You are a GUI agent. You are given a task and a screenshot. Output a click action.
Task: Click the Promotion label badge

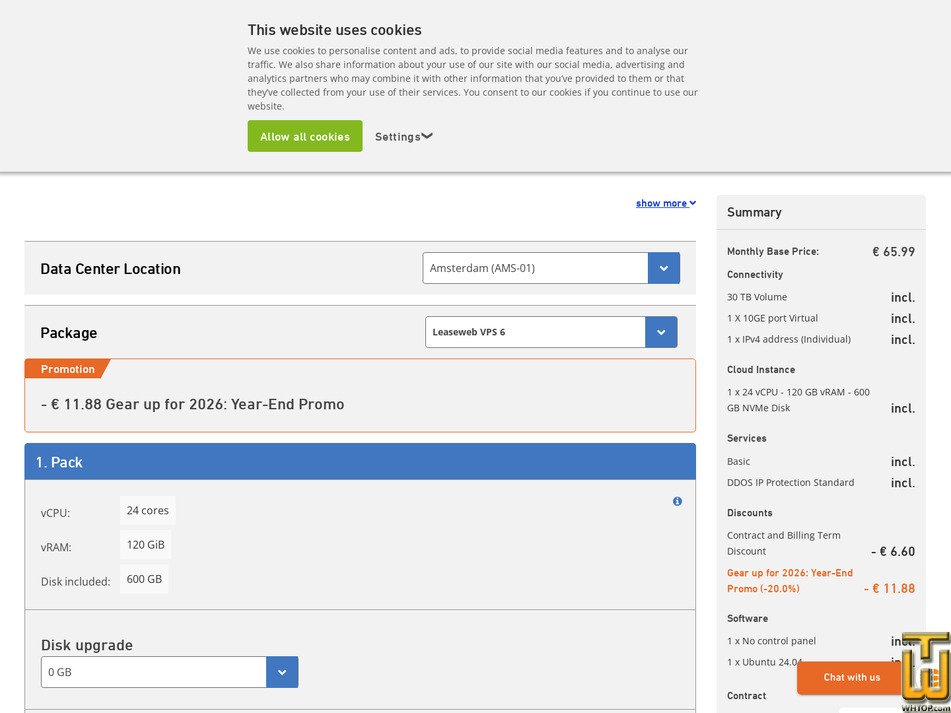[x=67, y=369]
